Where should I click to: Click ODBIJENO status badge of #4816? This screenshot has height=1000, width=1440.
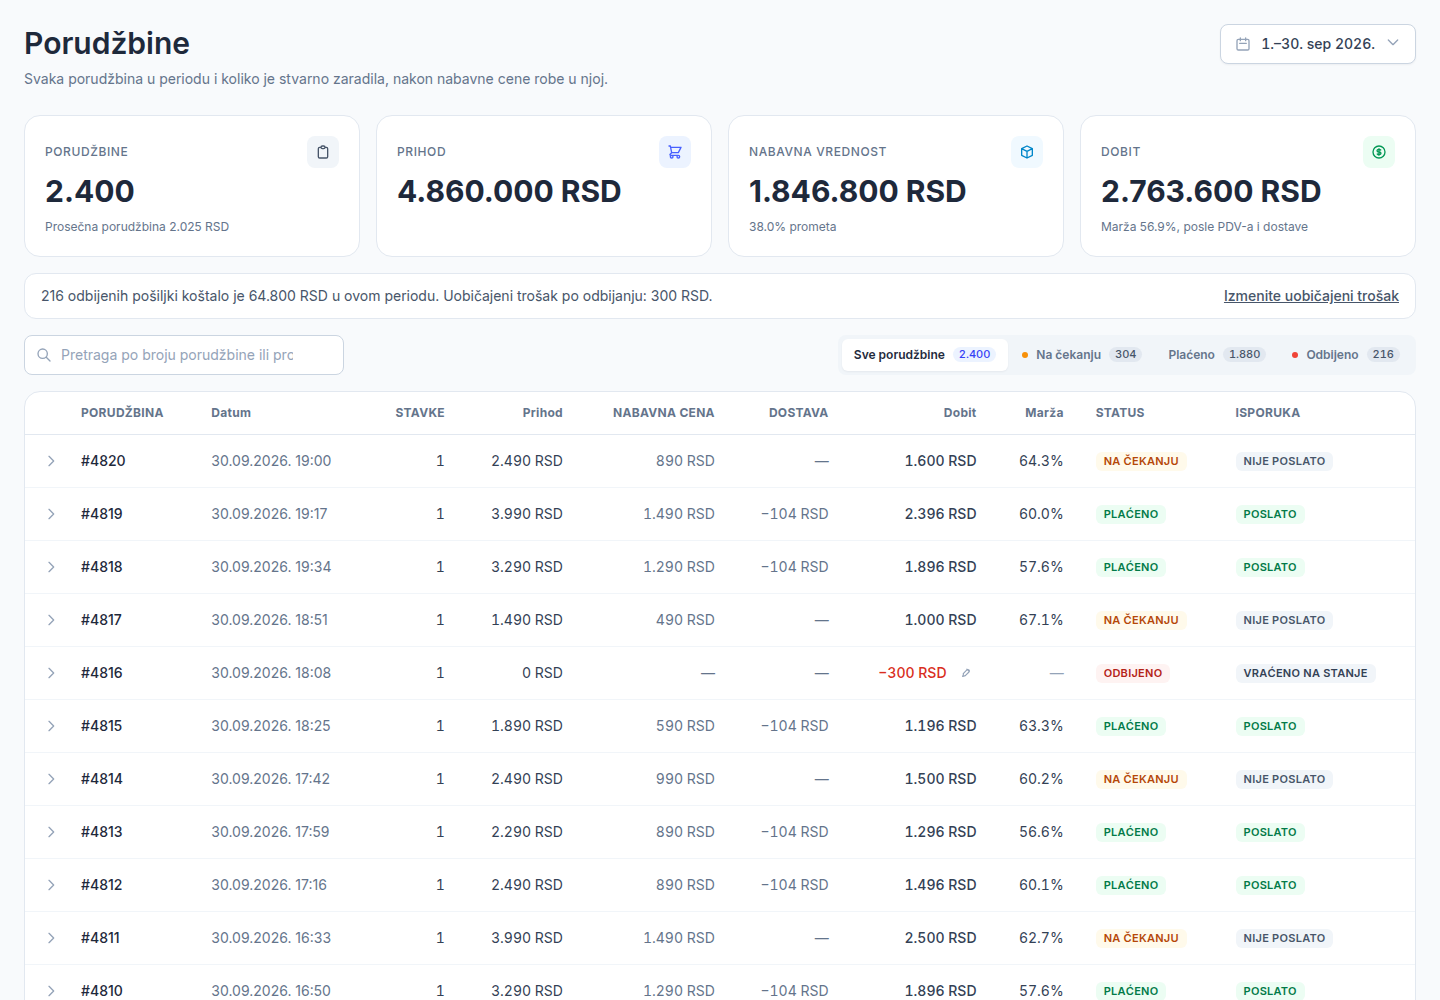1133,673
